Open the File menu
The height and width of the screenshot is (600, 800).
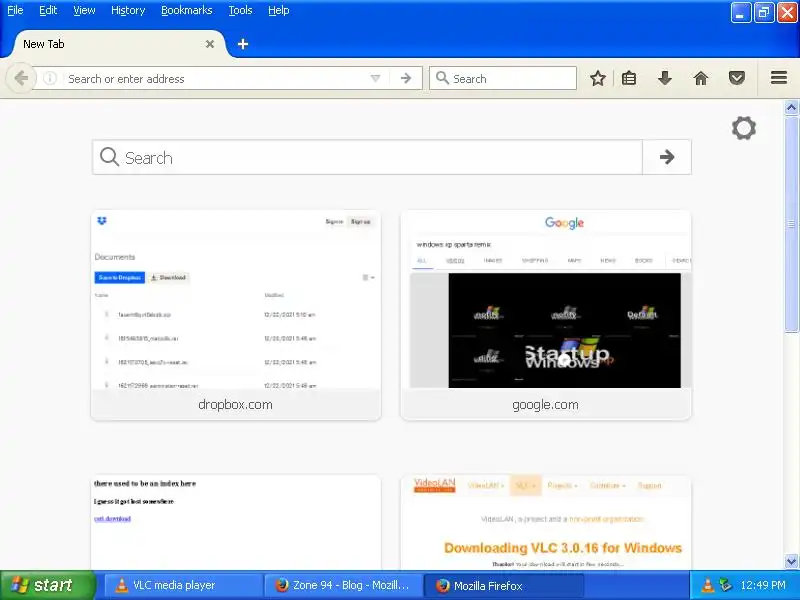(15, 10)
